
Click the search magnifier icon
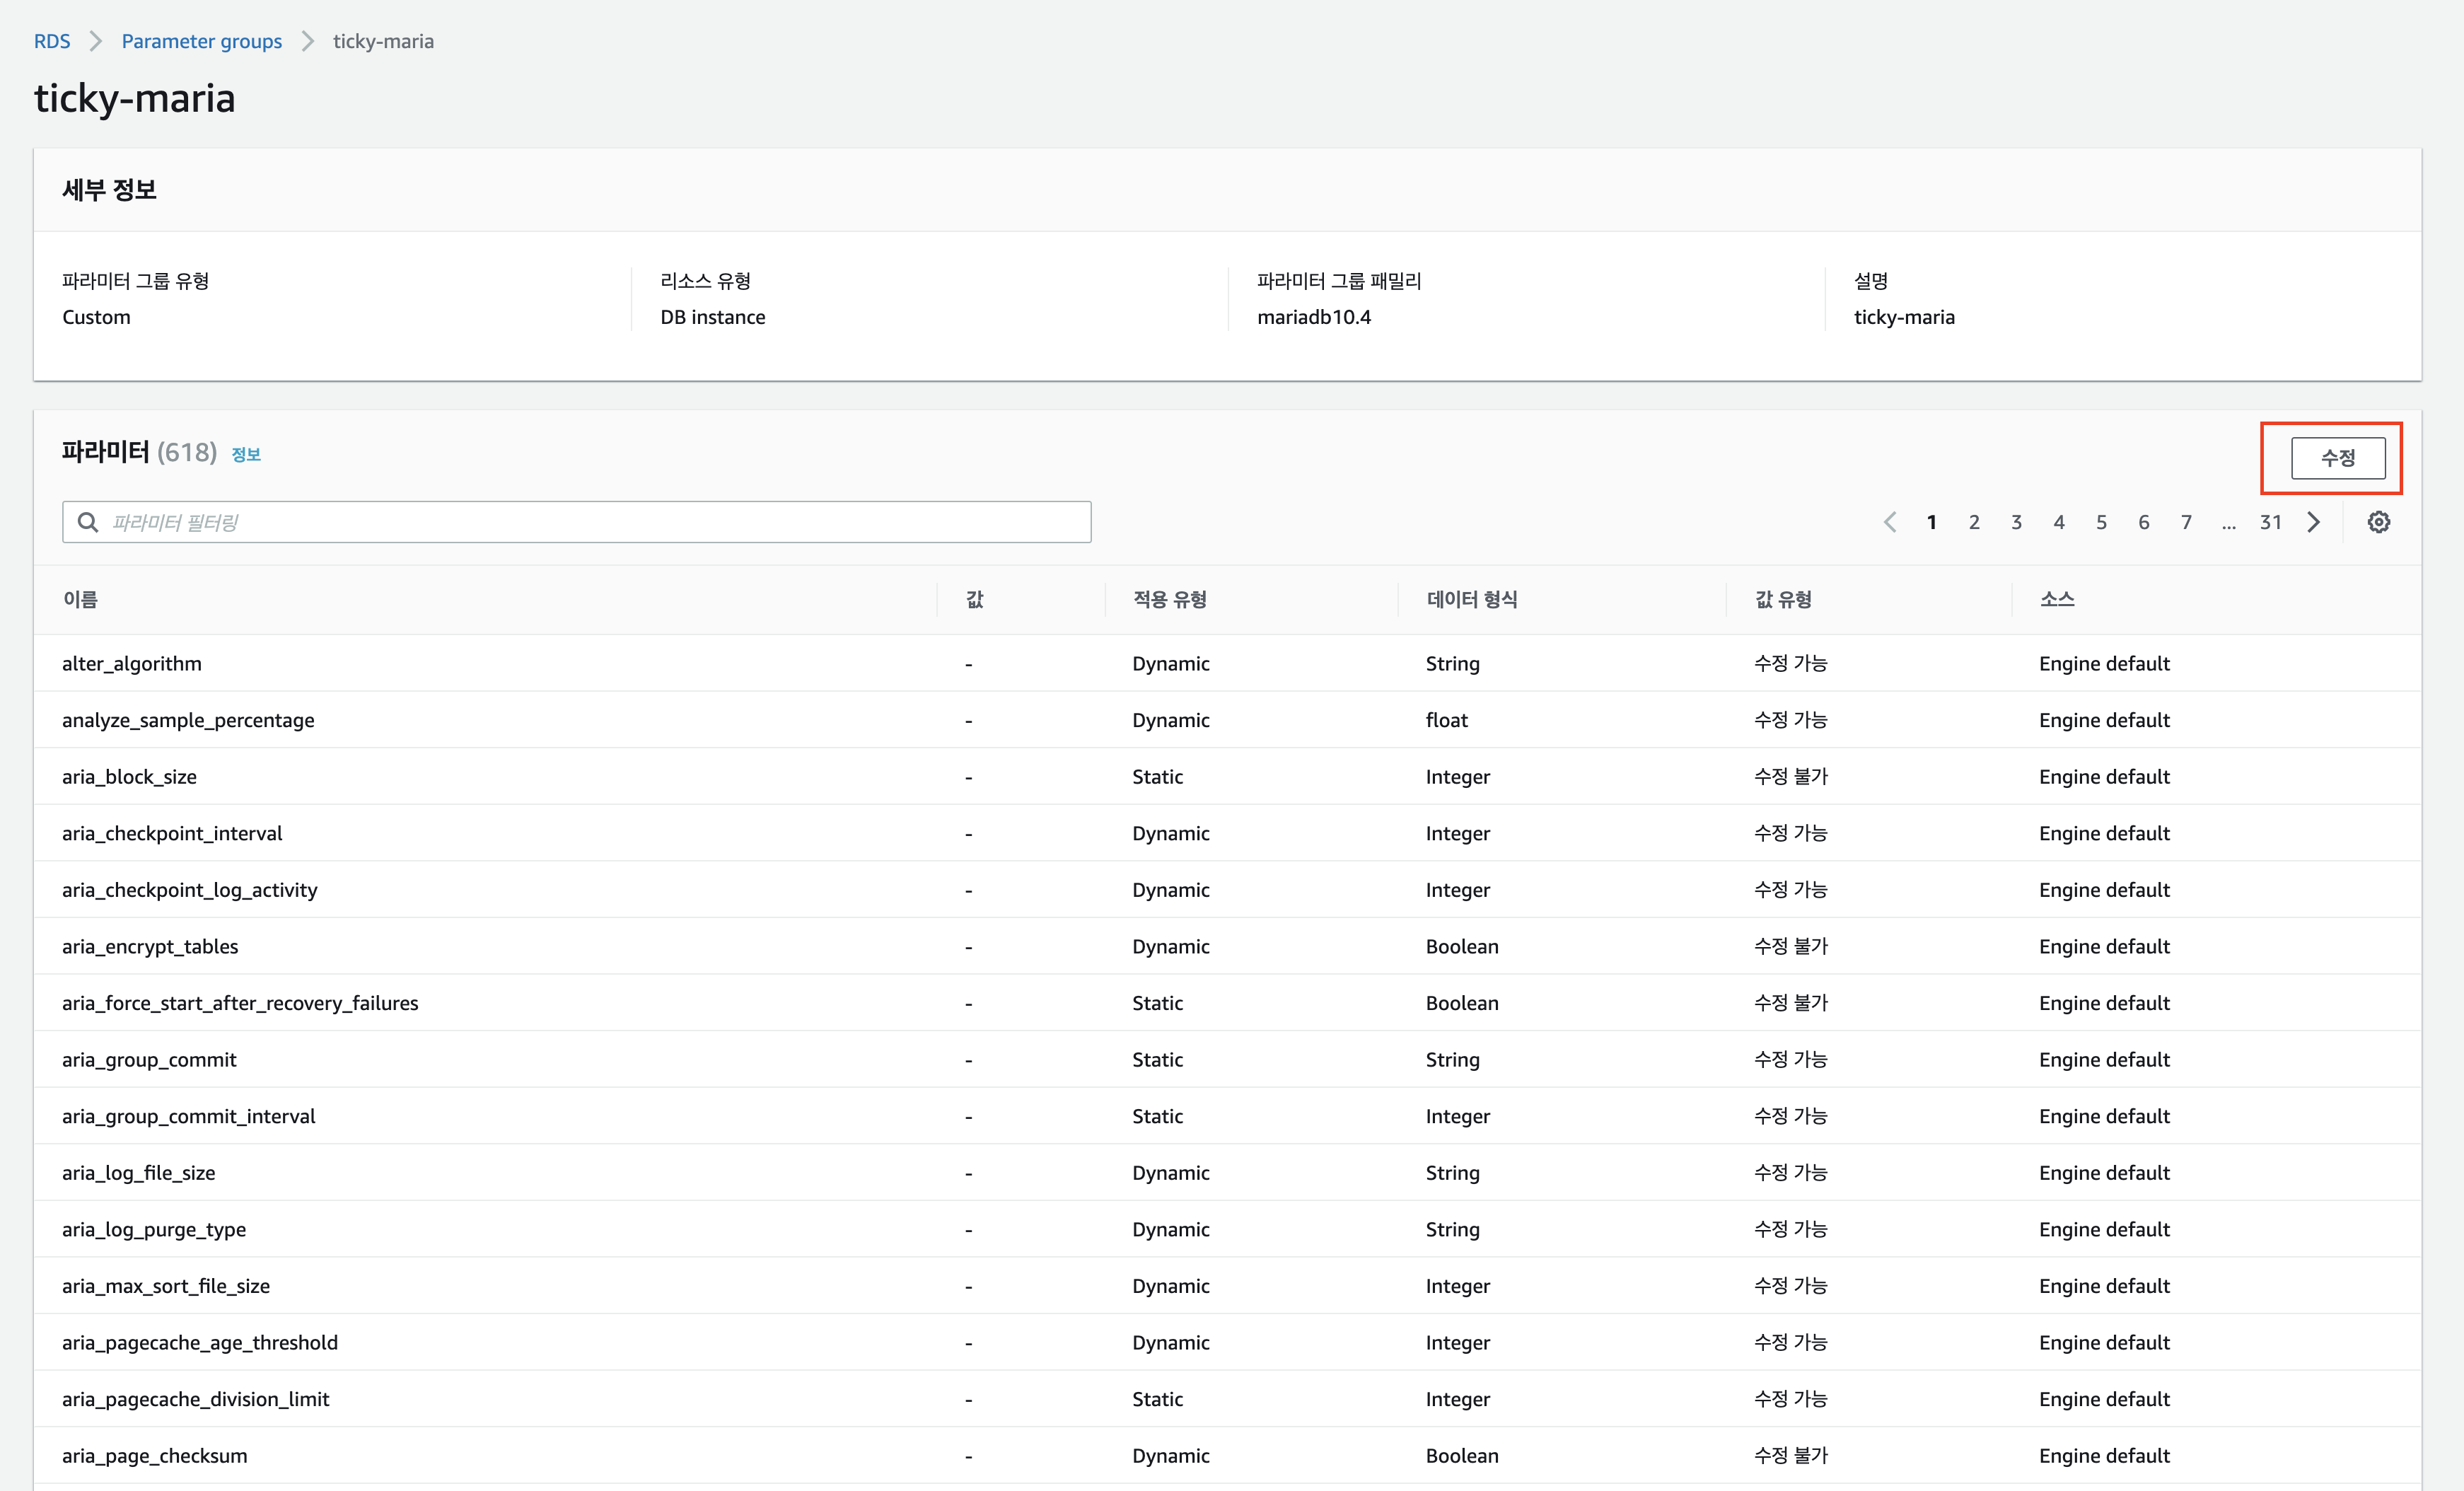tap(88, 522)
